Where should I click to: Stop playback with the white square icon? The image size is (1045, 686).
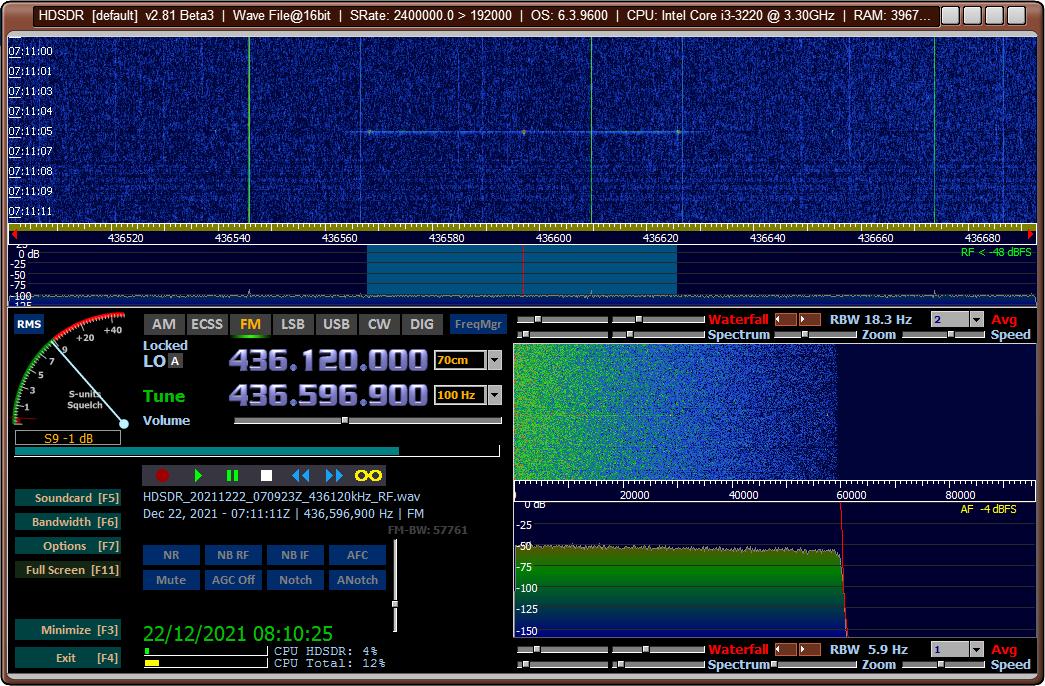tap(266, 475)
